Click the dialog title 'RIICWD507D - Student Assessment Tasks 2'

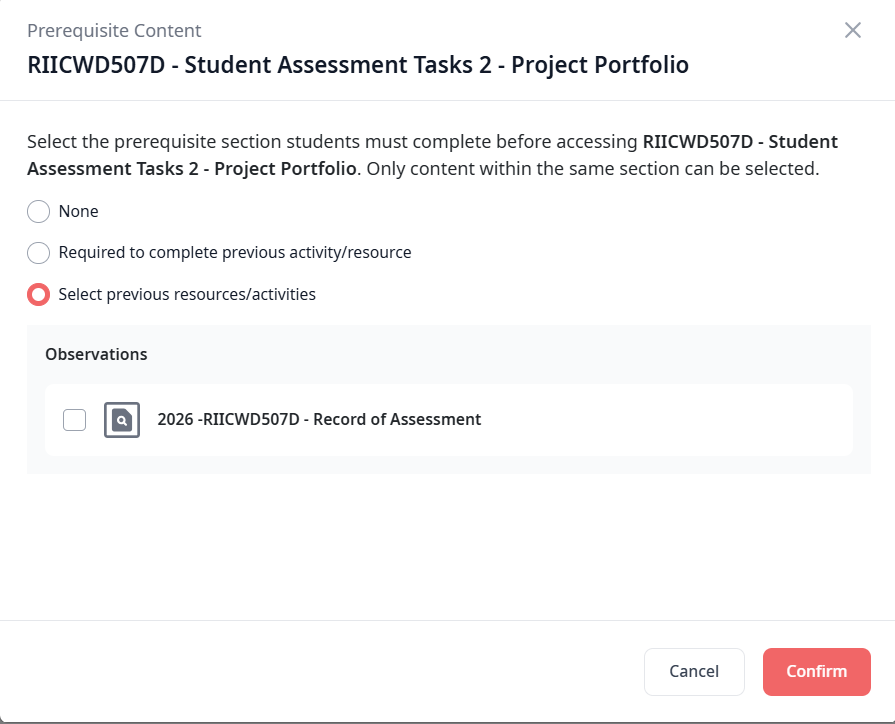358,65
